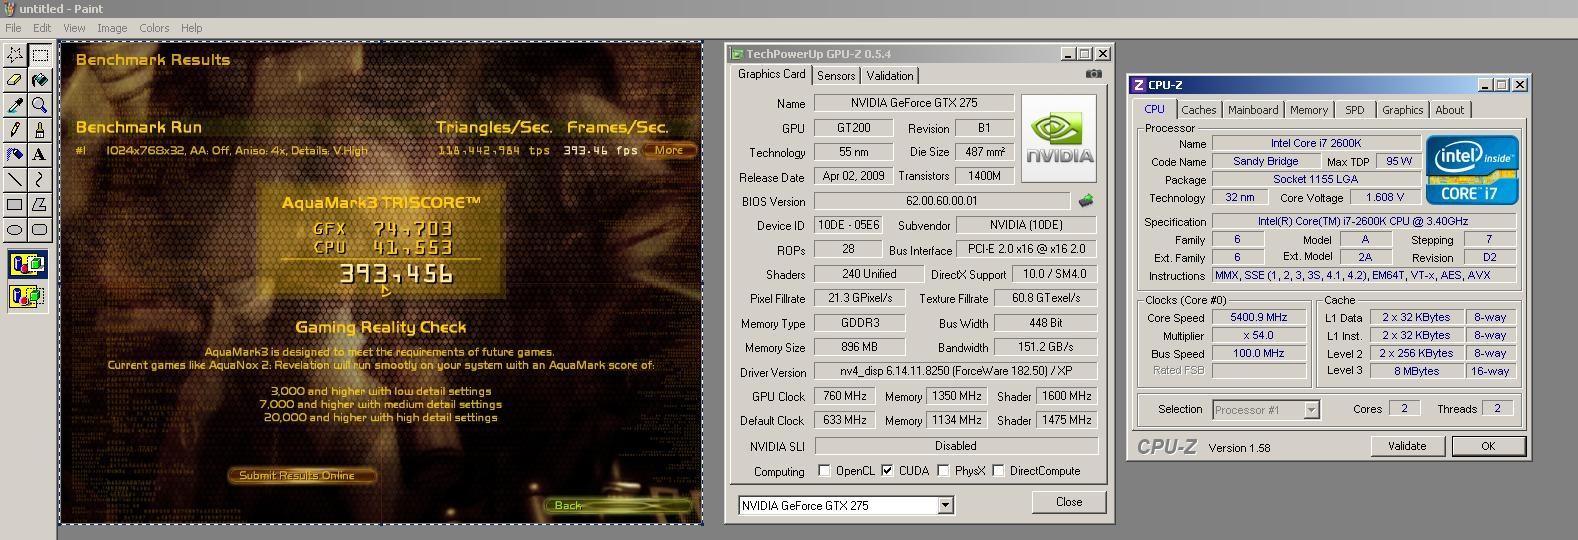Click the Core Speed value 5400.9 MHz
This screenshot has height=540, width=1578.
point(1257,317)
